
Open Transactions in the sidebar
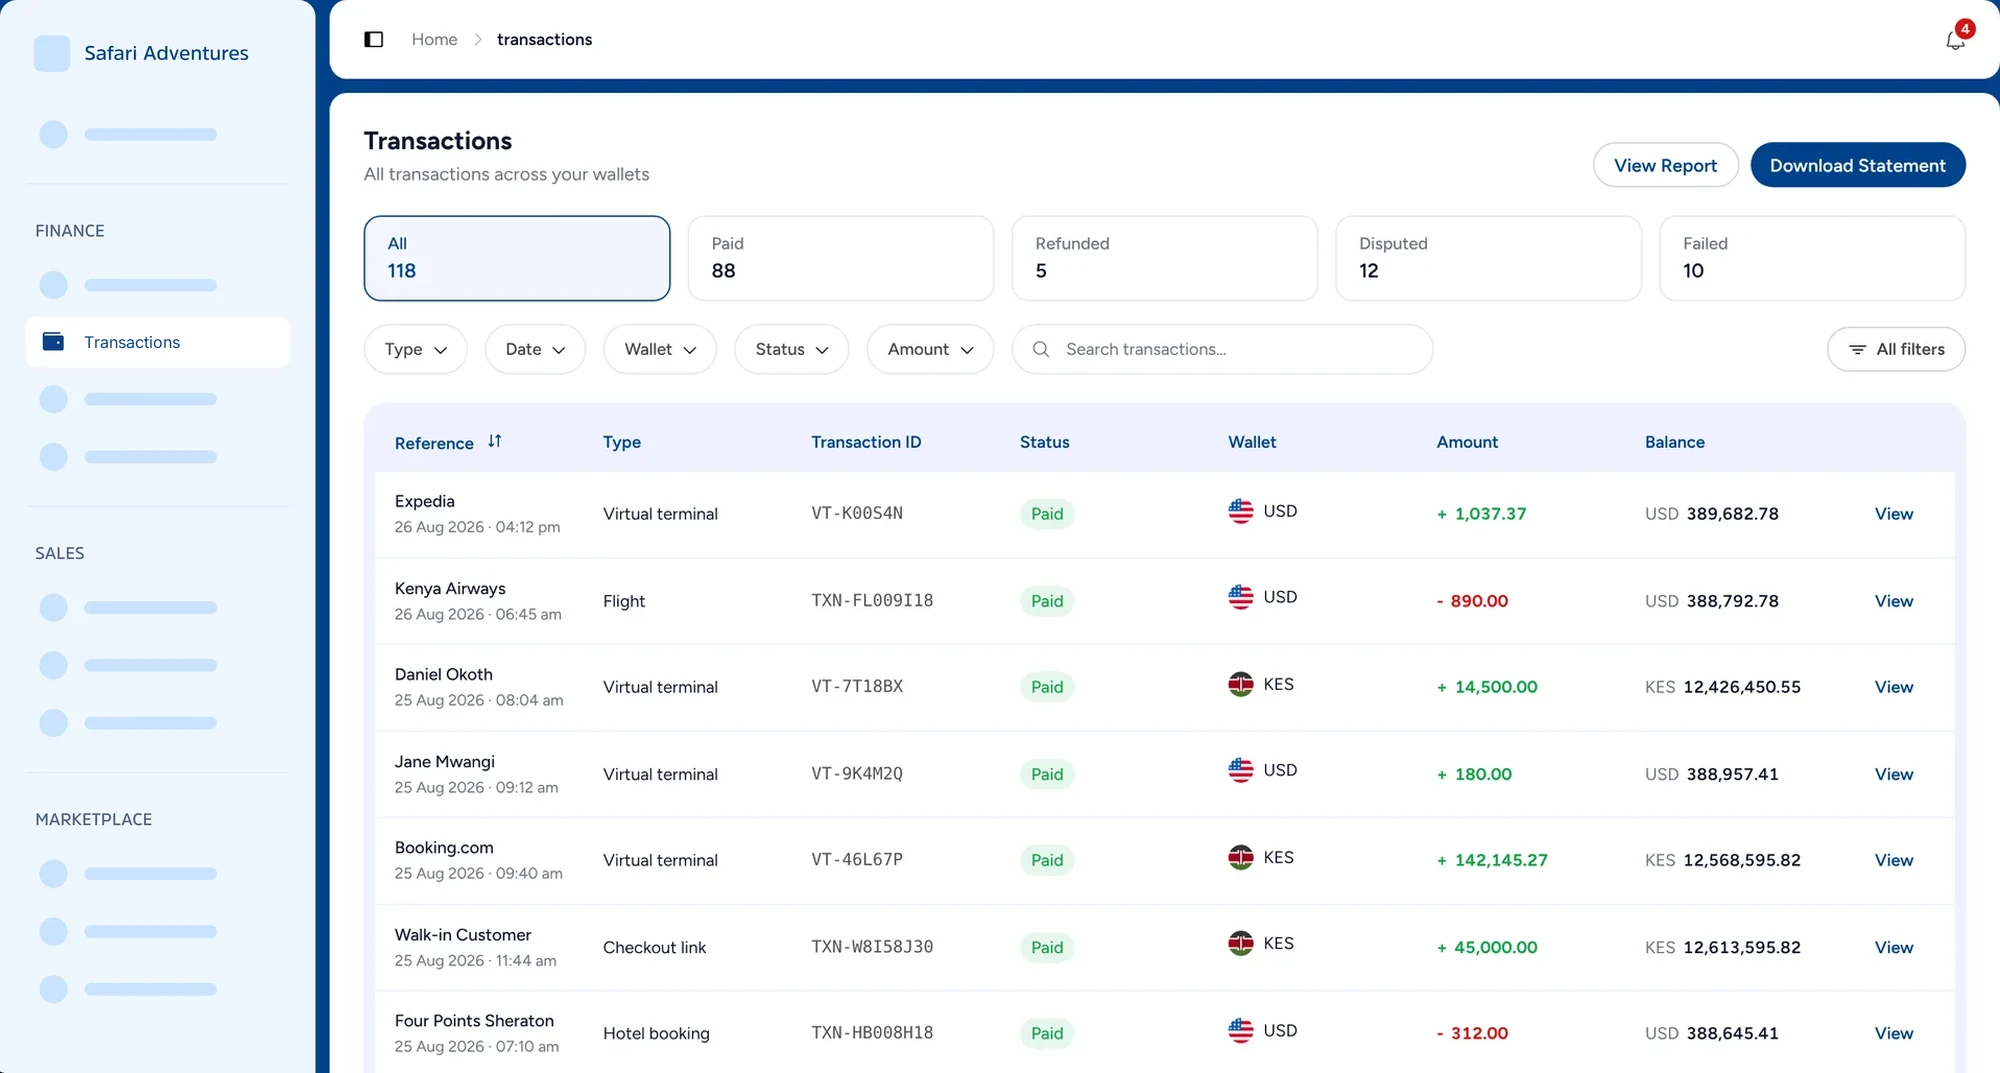pos(158,342)
